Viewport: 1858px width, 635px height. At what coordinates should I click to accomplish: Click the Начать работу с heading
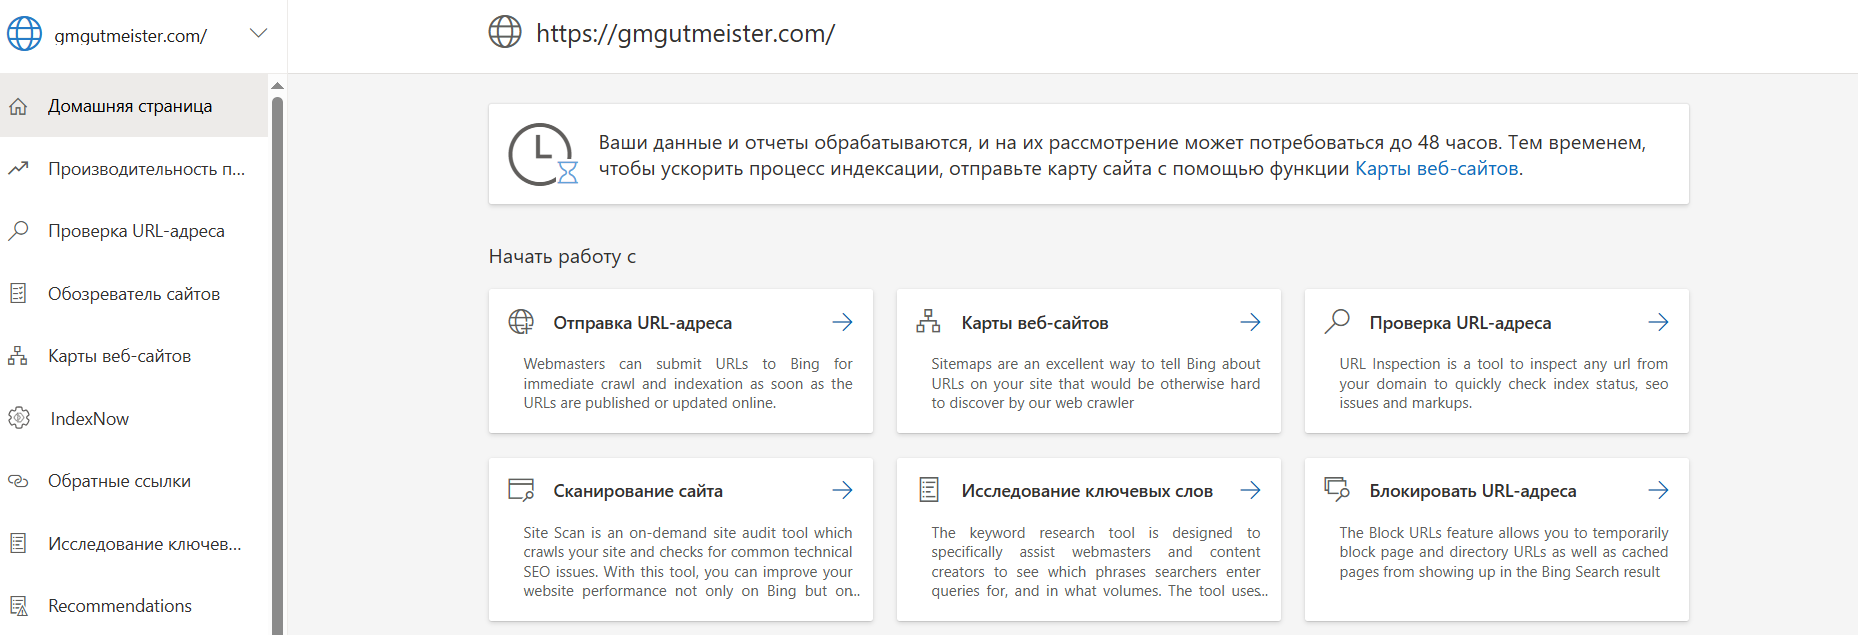pos(562,257)
